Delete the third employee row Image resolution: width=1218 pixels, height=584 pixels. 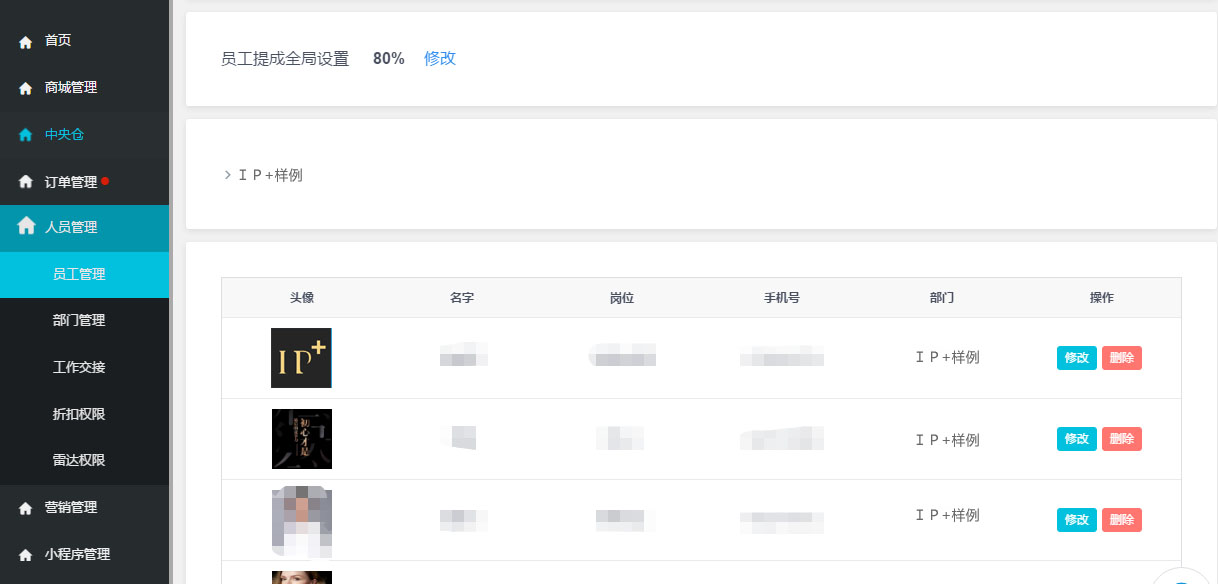point(1121,520)
